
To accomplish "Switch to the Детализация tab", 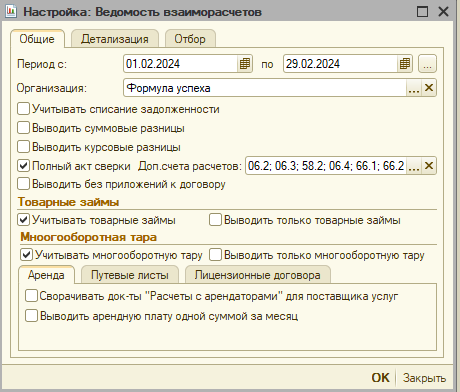I will click(x=115, y=39).
